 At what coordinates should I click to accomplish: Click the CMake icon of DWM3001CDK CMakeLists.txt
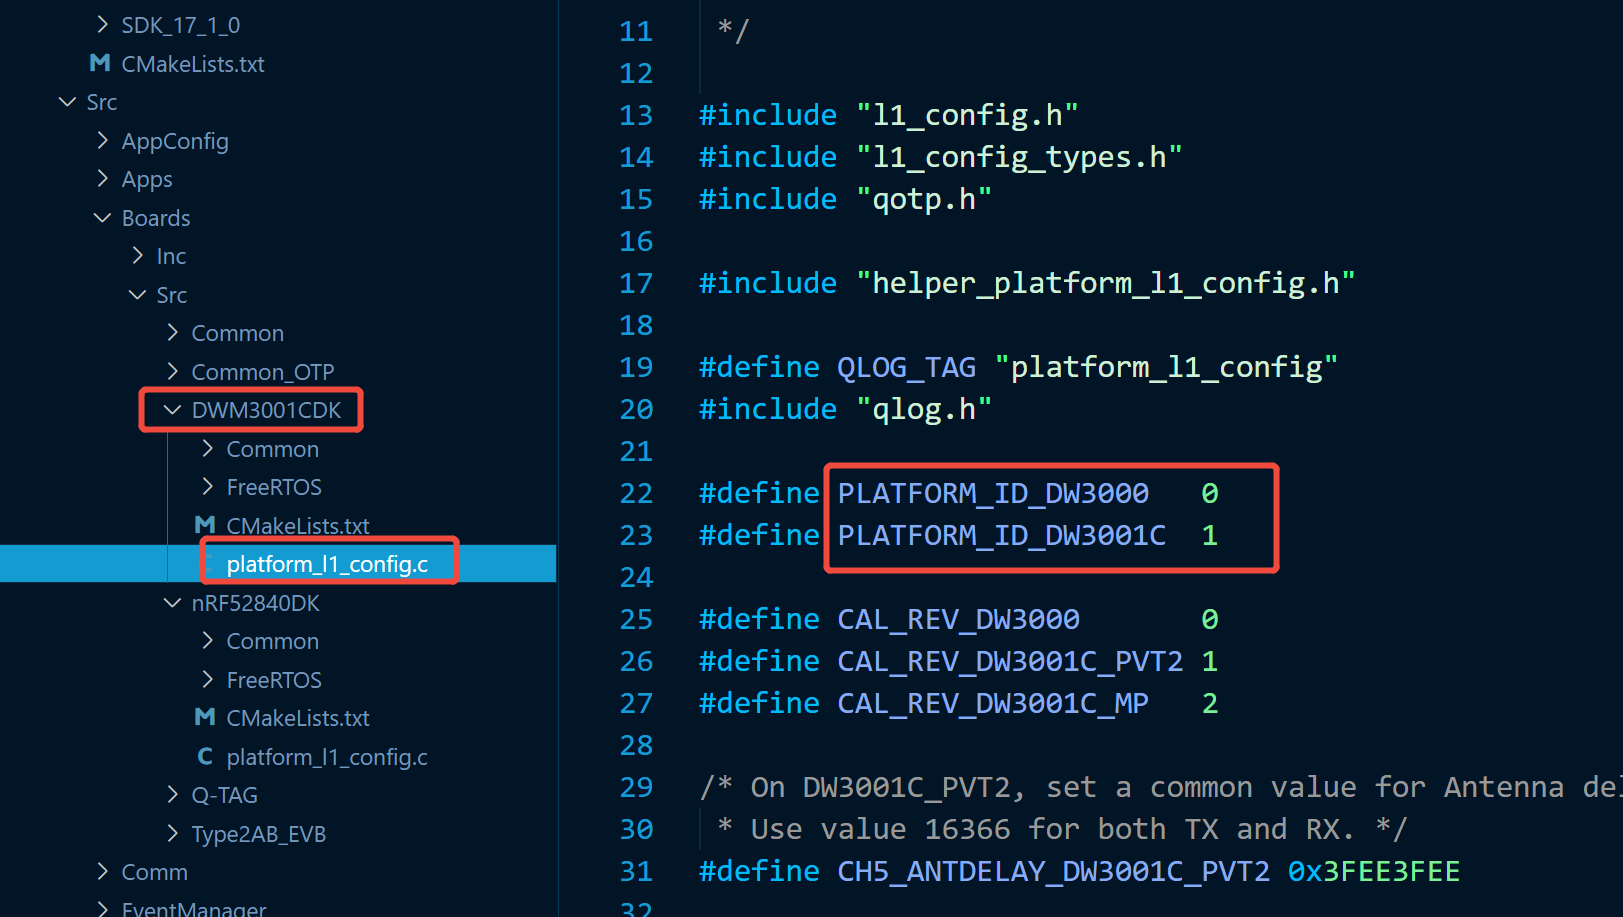coord(205,525)
